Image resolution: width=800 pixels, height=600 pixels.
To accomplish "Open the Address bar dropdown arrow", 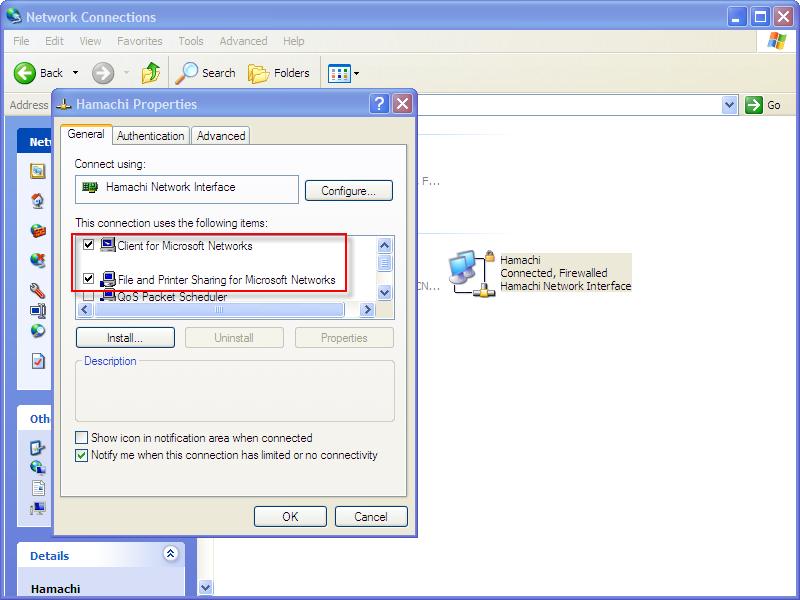I will point(730,105).
